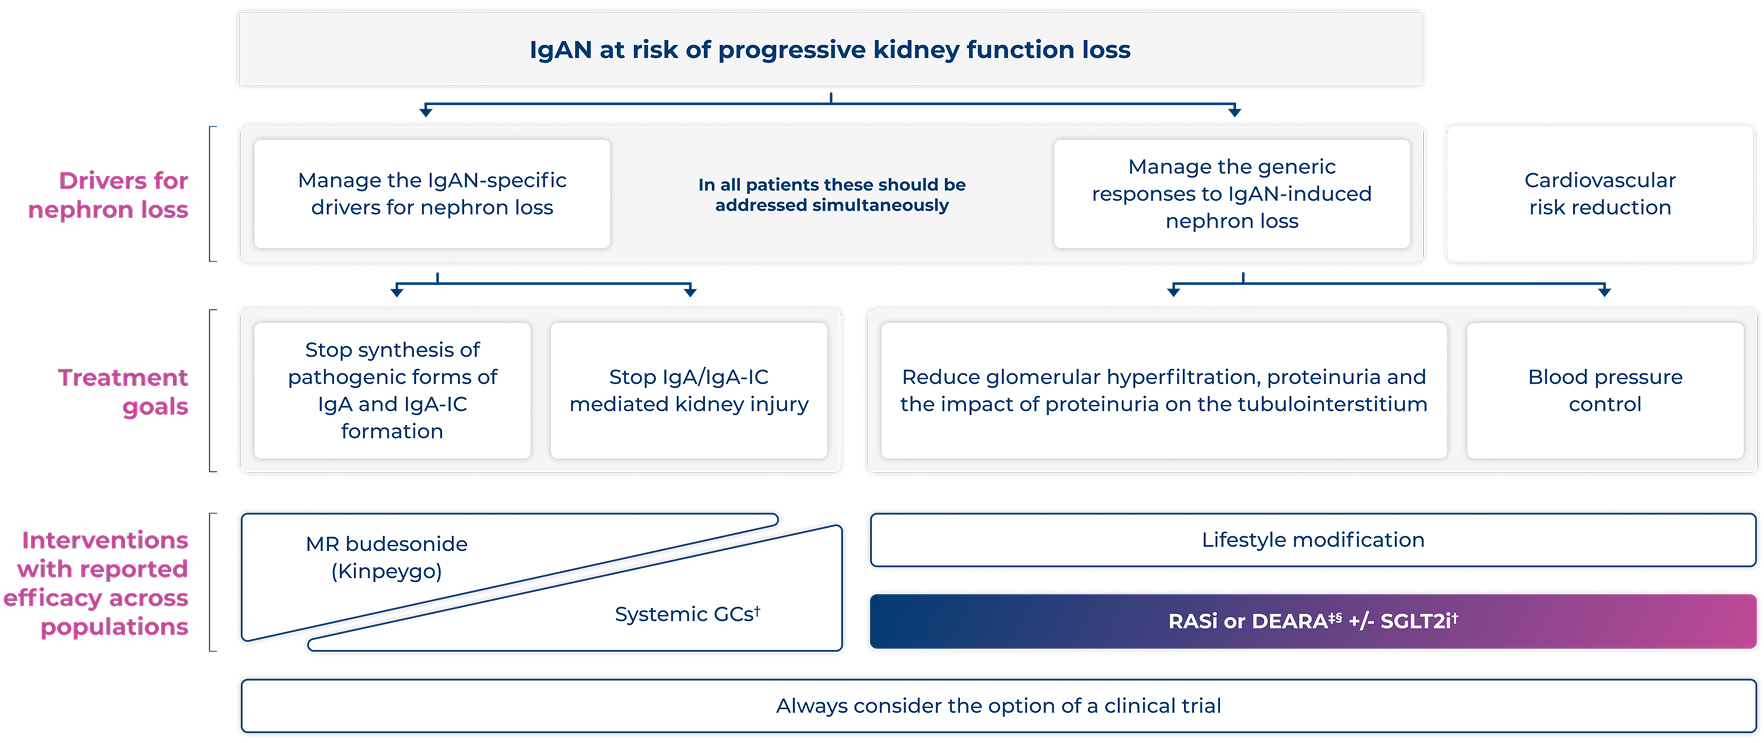This screenshot has width=1764, height=743.
Task: Select Stop IgA/IgA-IC mediated kidney injury box
Action: pyautogui.click(x=689, y=390)
